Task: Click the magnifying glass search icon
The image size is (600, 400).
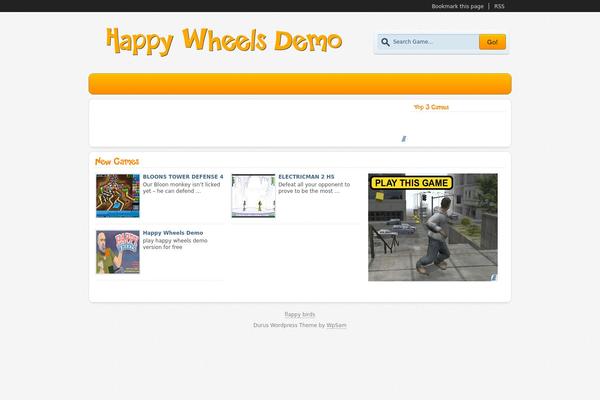Action: [385, 42]
